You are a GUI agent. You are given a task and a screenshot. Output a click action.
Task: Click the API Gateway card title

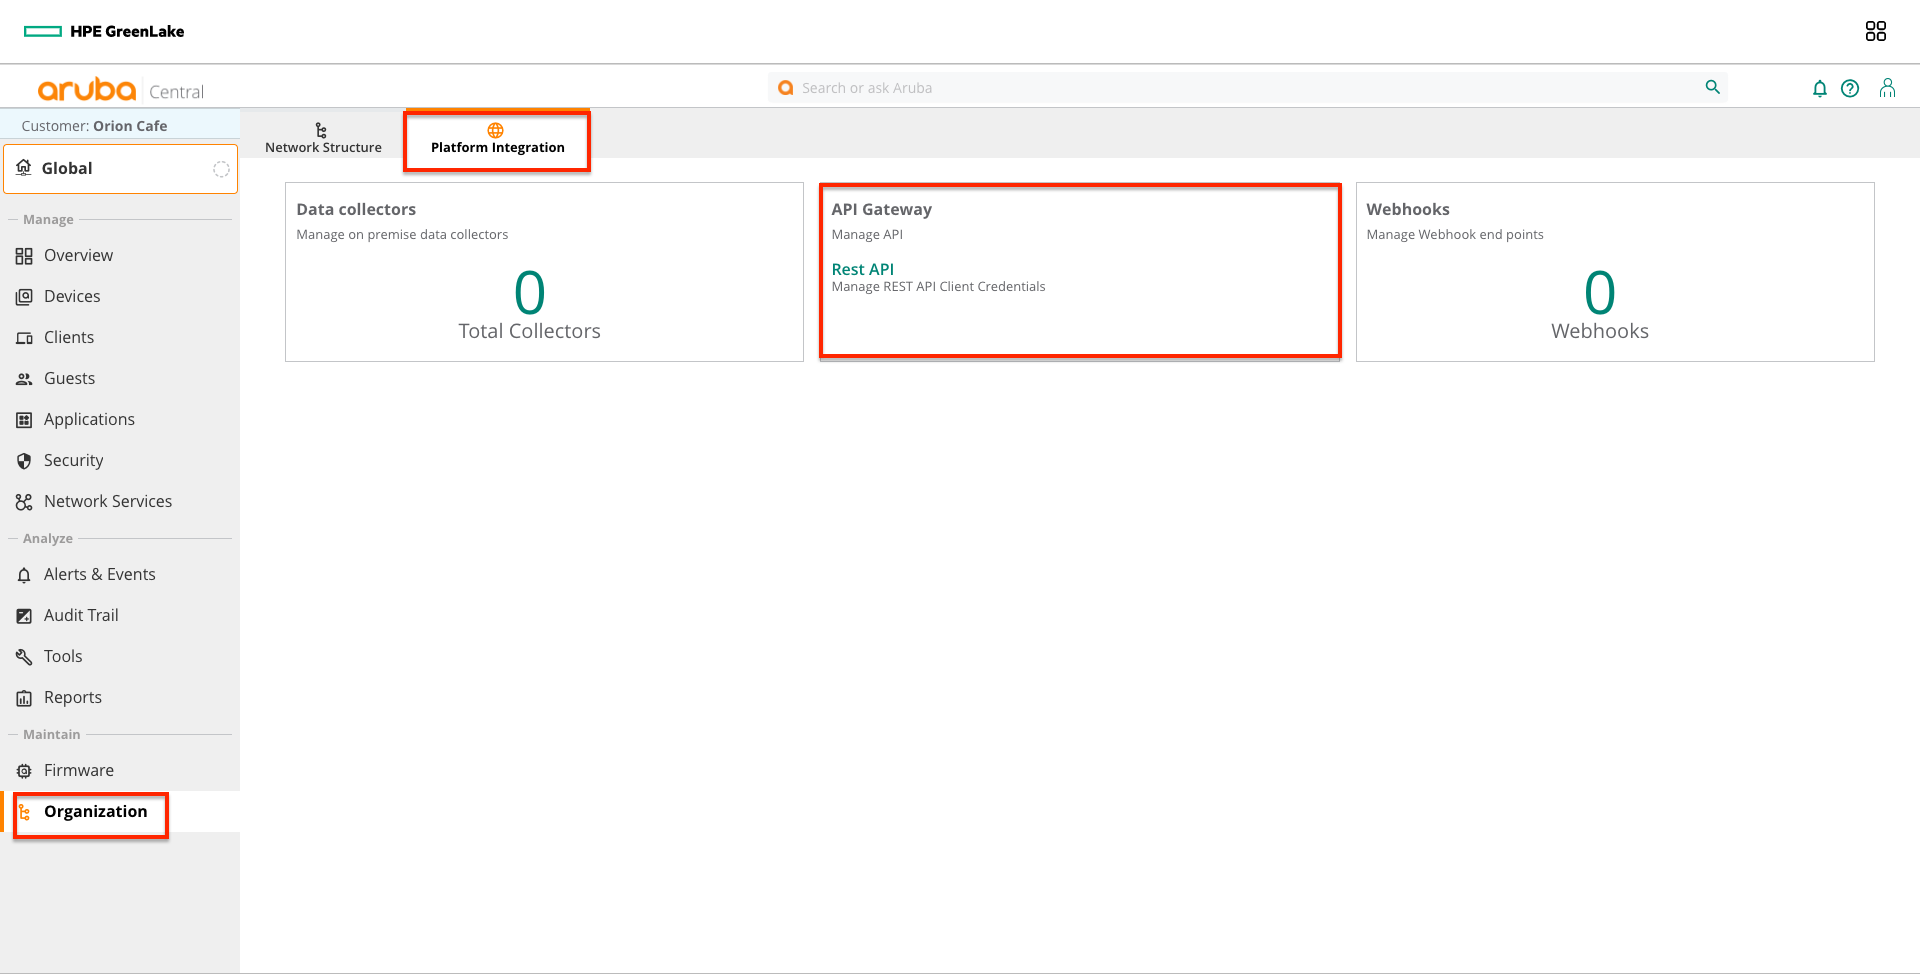[882, 209]
